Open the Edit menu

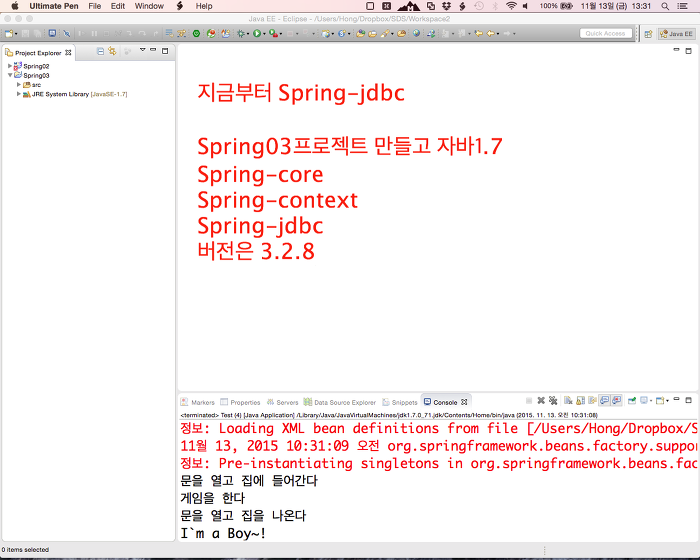tap(118, 6)
